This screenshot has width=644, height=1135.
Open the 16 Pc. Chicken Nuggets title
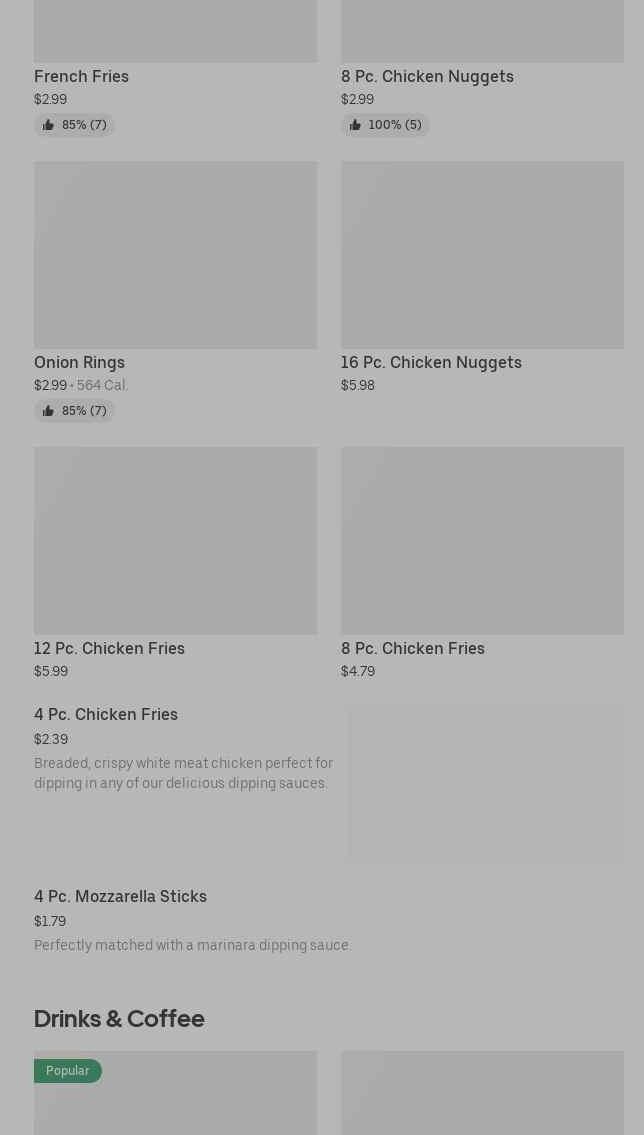point(431,362)
